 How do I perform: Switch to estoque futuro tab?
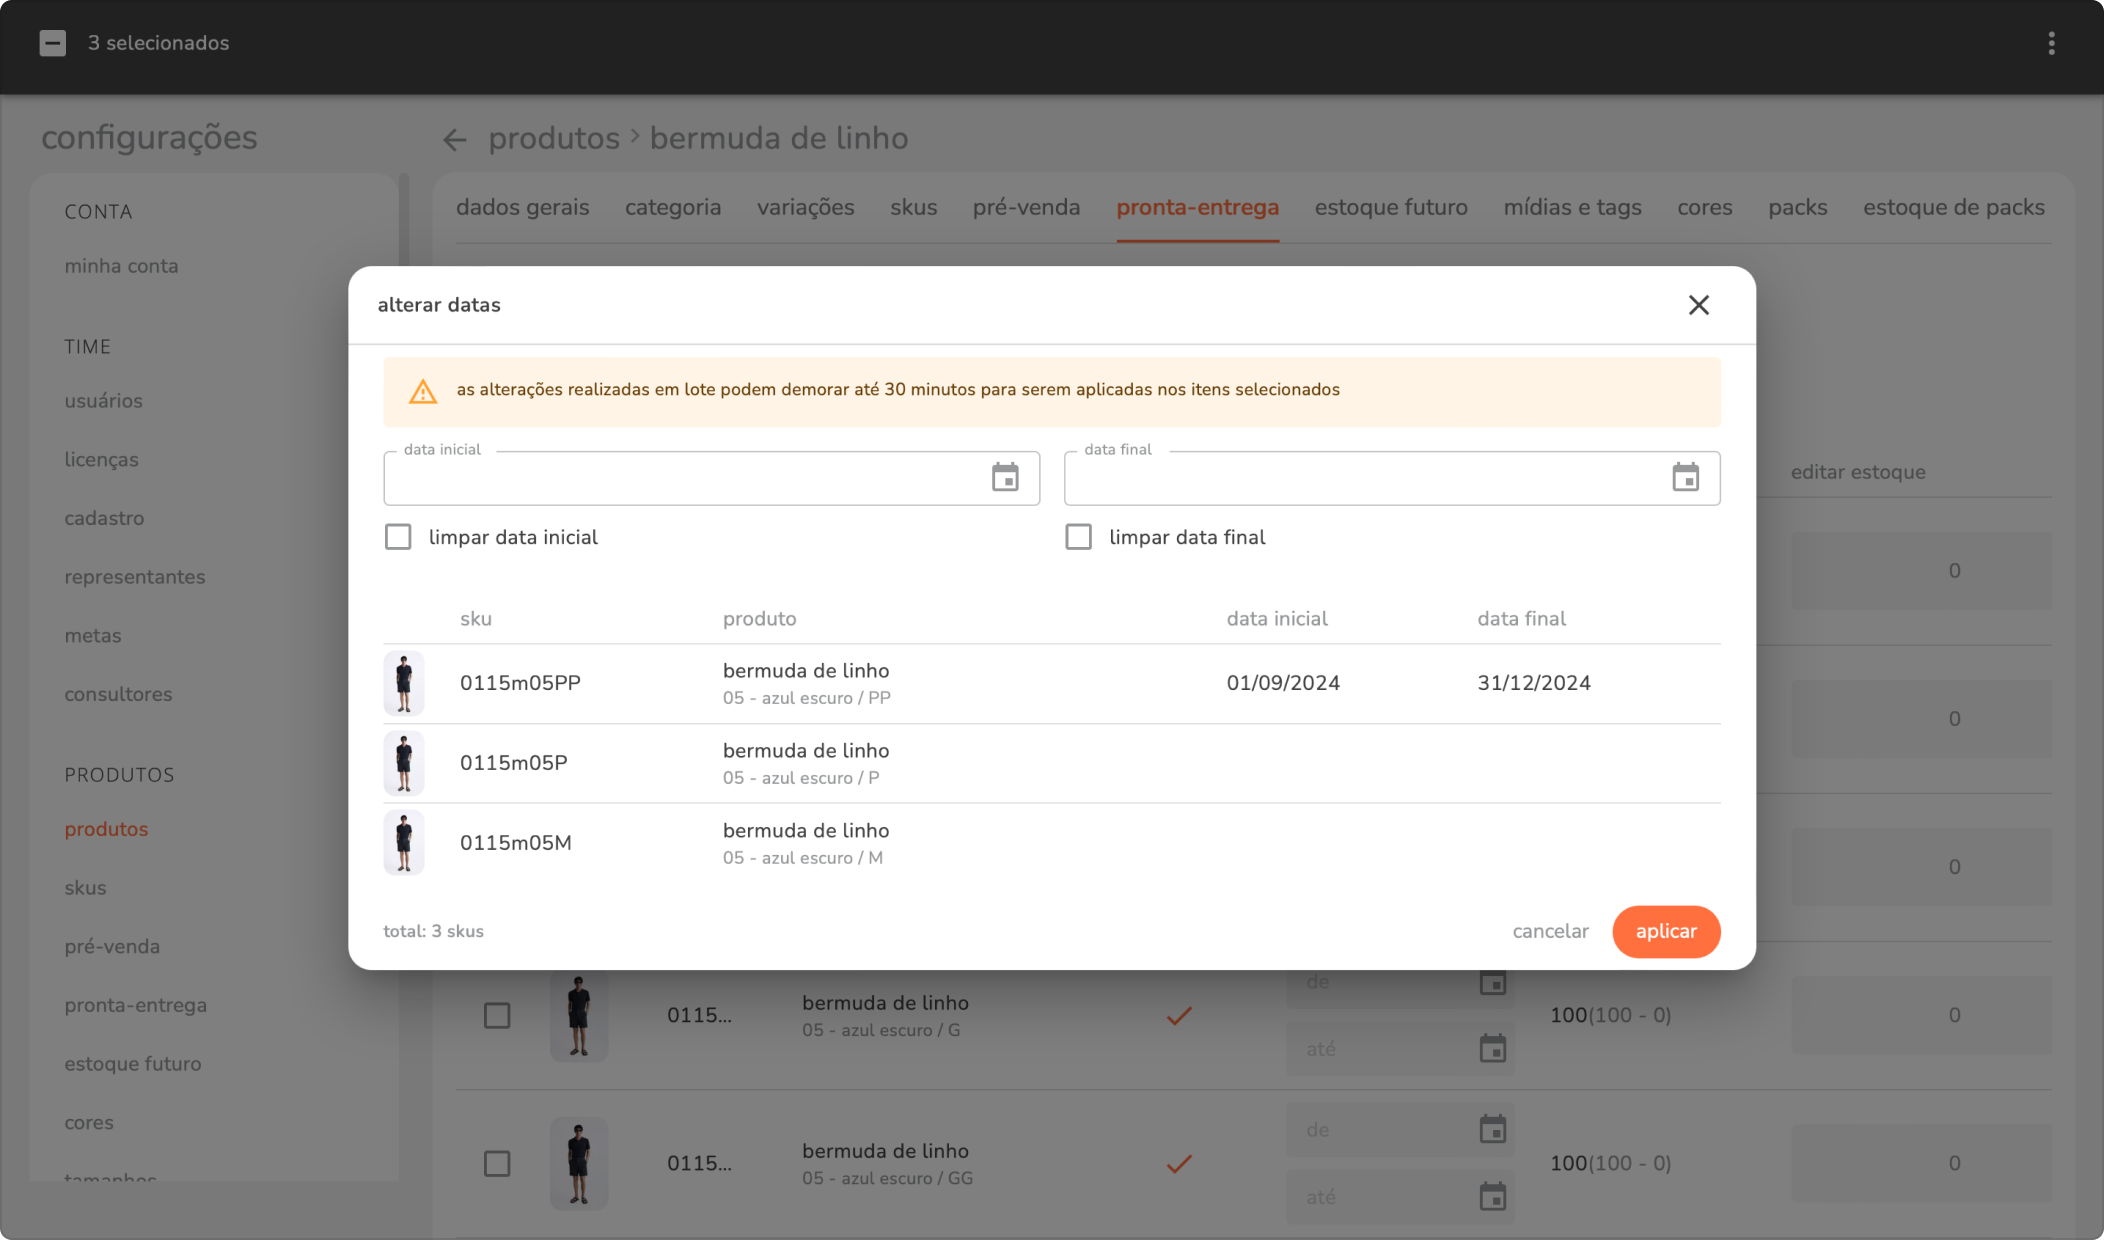(x=1390, y=207)
